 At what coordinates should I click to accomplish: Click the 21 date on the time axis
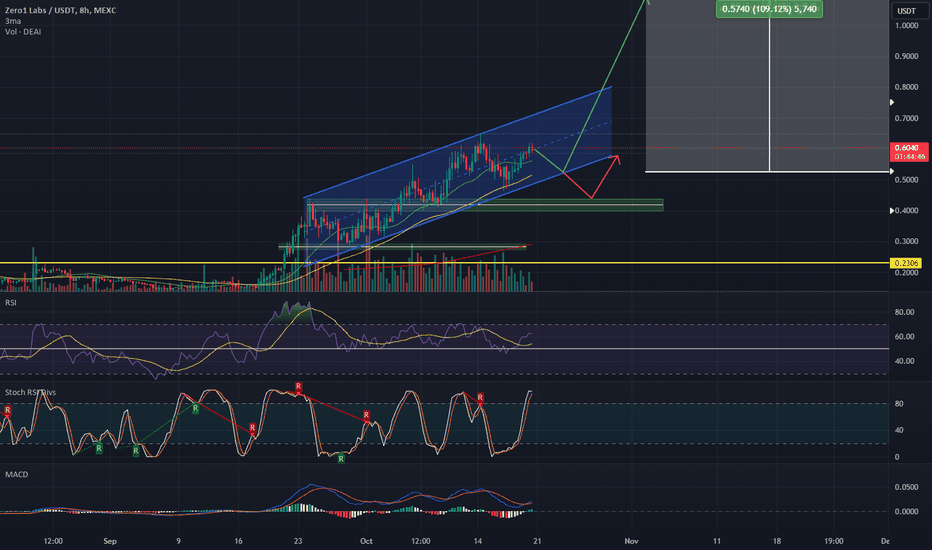tap(537, 541)
